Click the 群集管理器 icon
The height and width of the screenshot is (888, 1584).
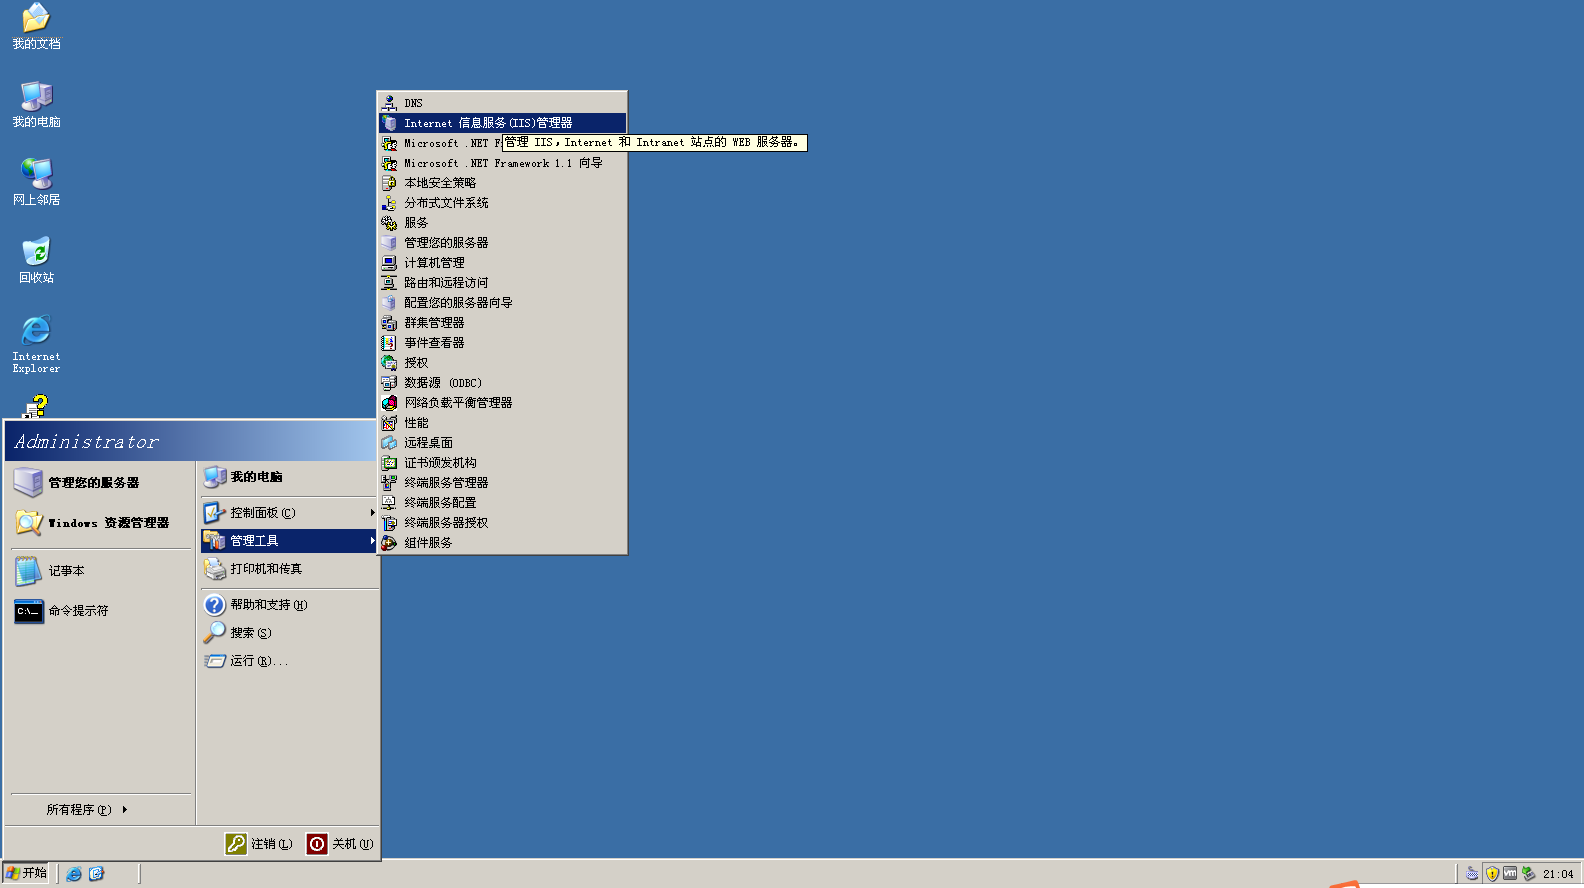[389, 323]
